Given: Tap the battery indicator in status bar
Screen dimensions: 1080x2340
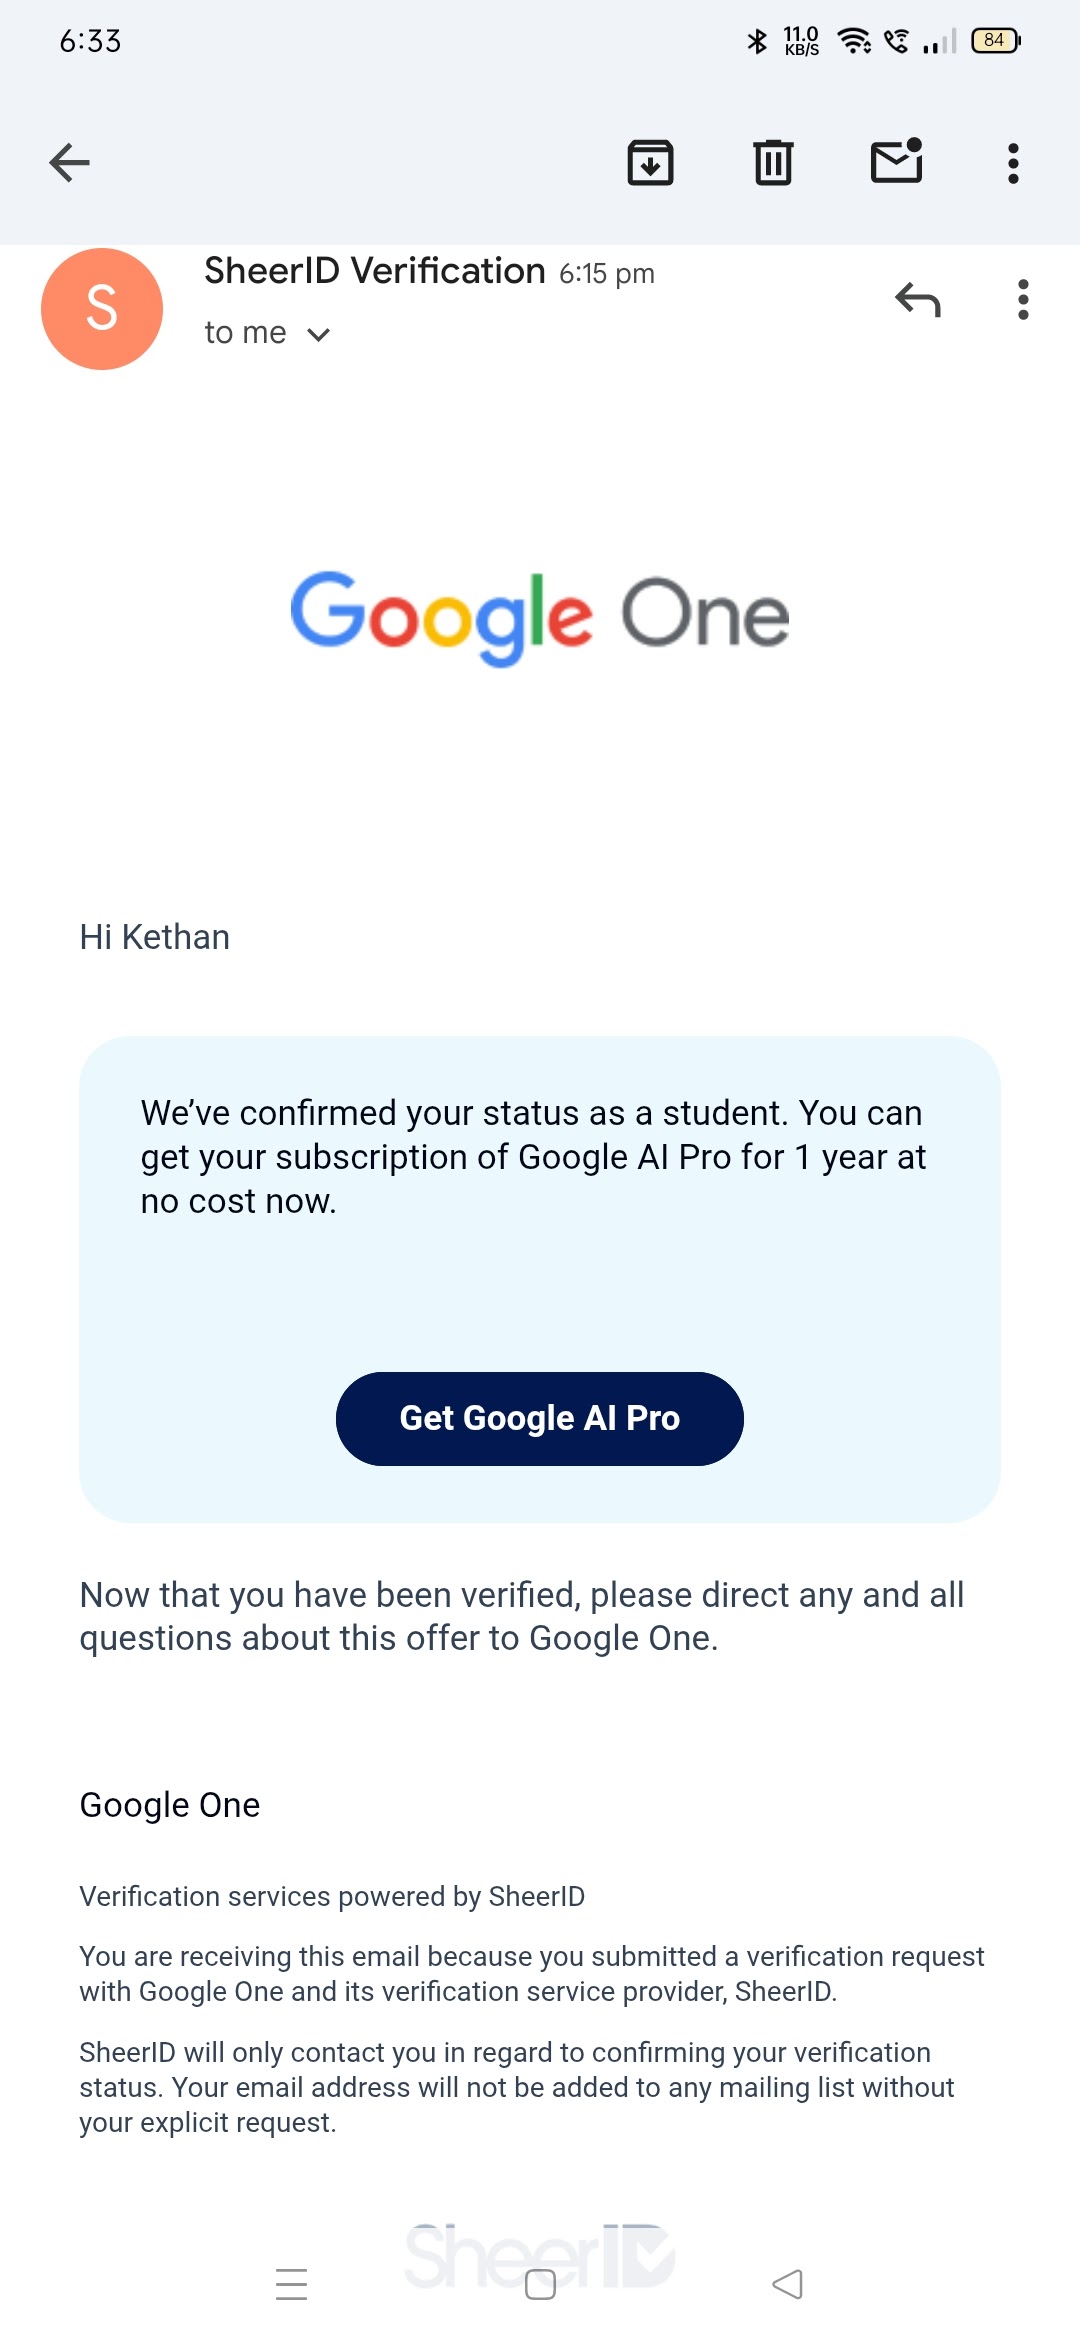Looking at the screenshot, I should pos(995,41).
